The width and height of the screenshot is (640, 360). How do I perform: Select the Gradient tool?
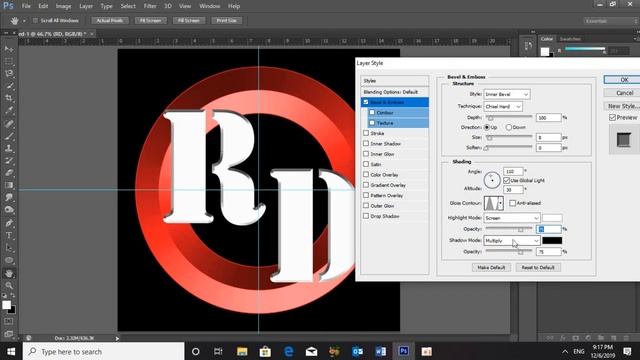9,185
